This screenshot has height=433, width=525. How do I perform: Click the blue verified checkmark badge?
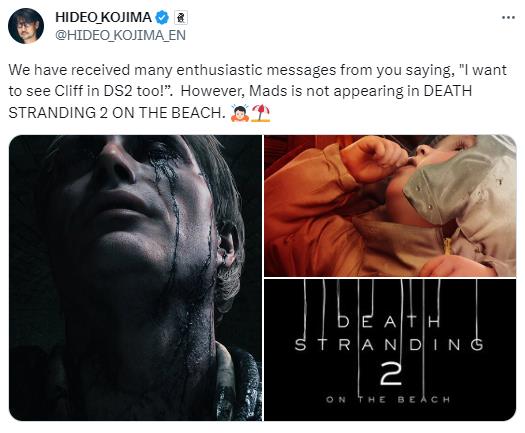(163, 17)
